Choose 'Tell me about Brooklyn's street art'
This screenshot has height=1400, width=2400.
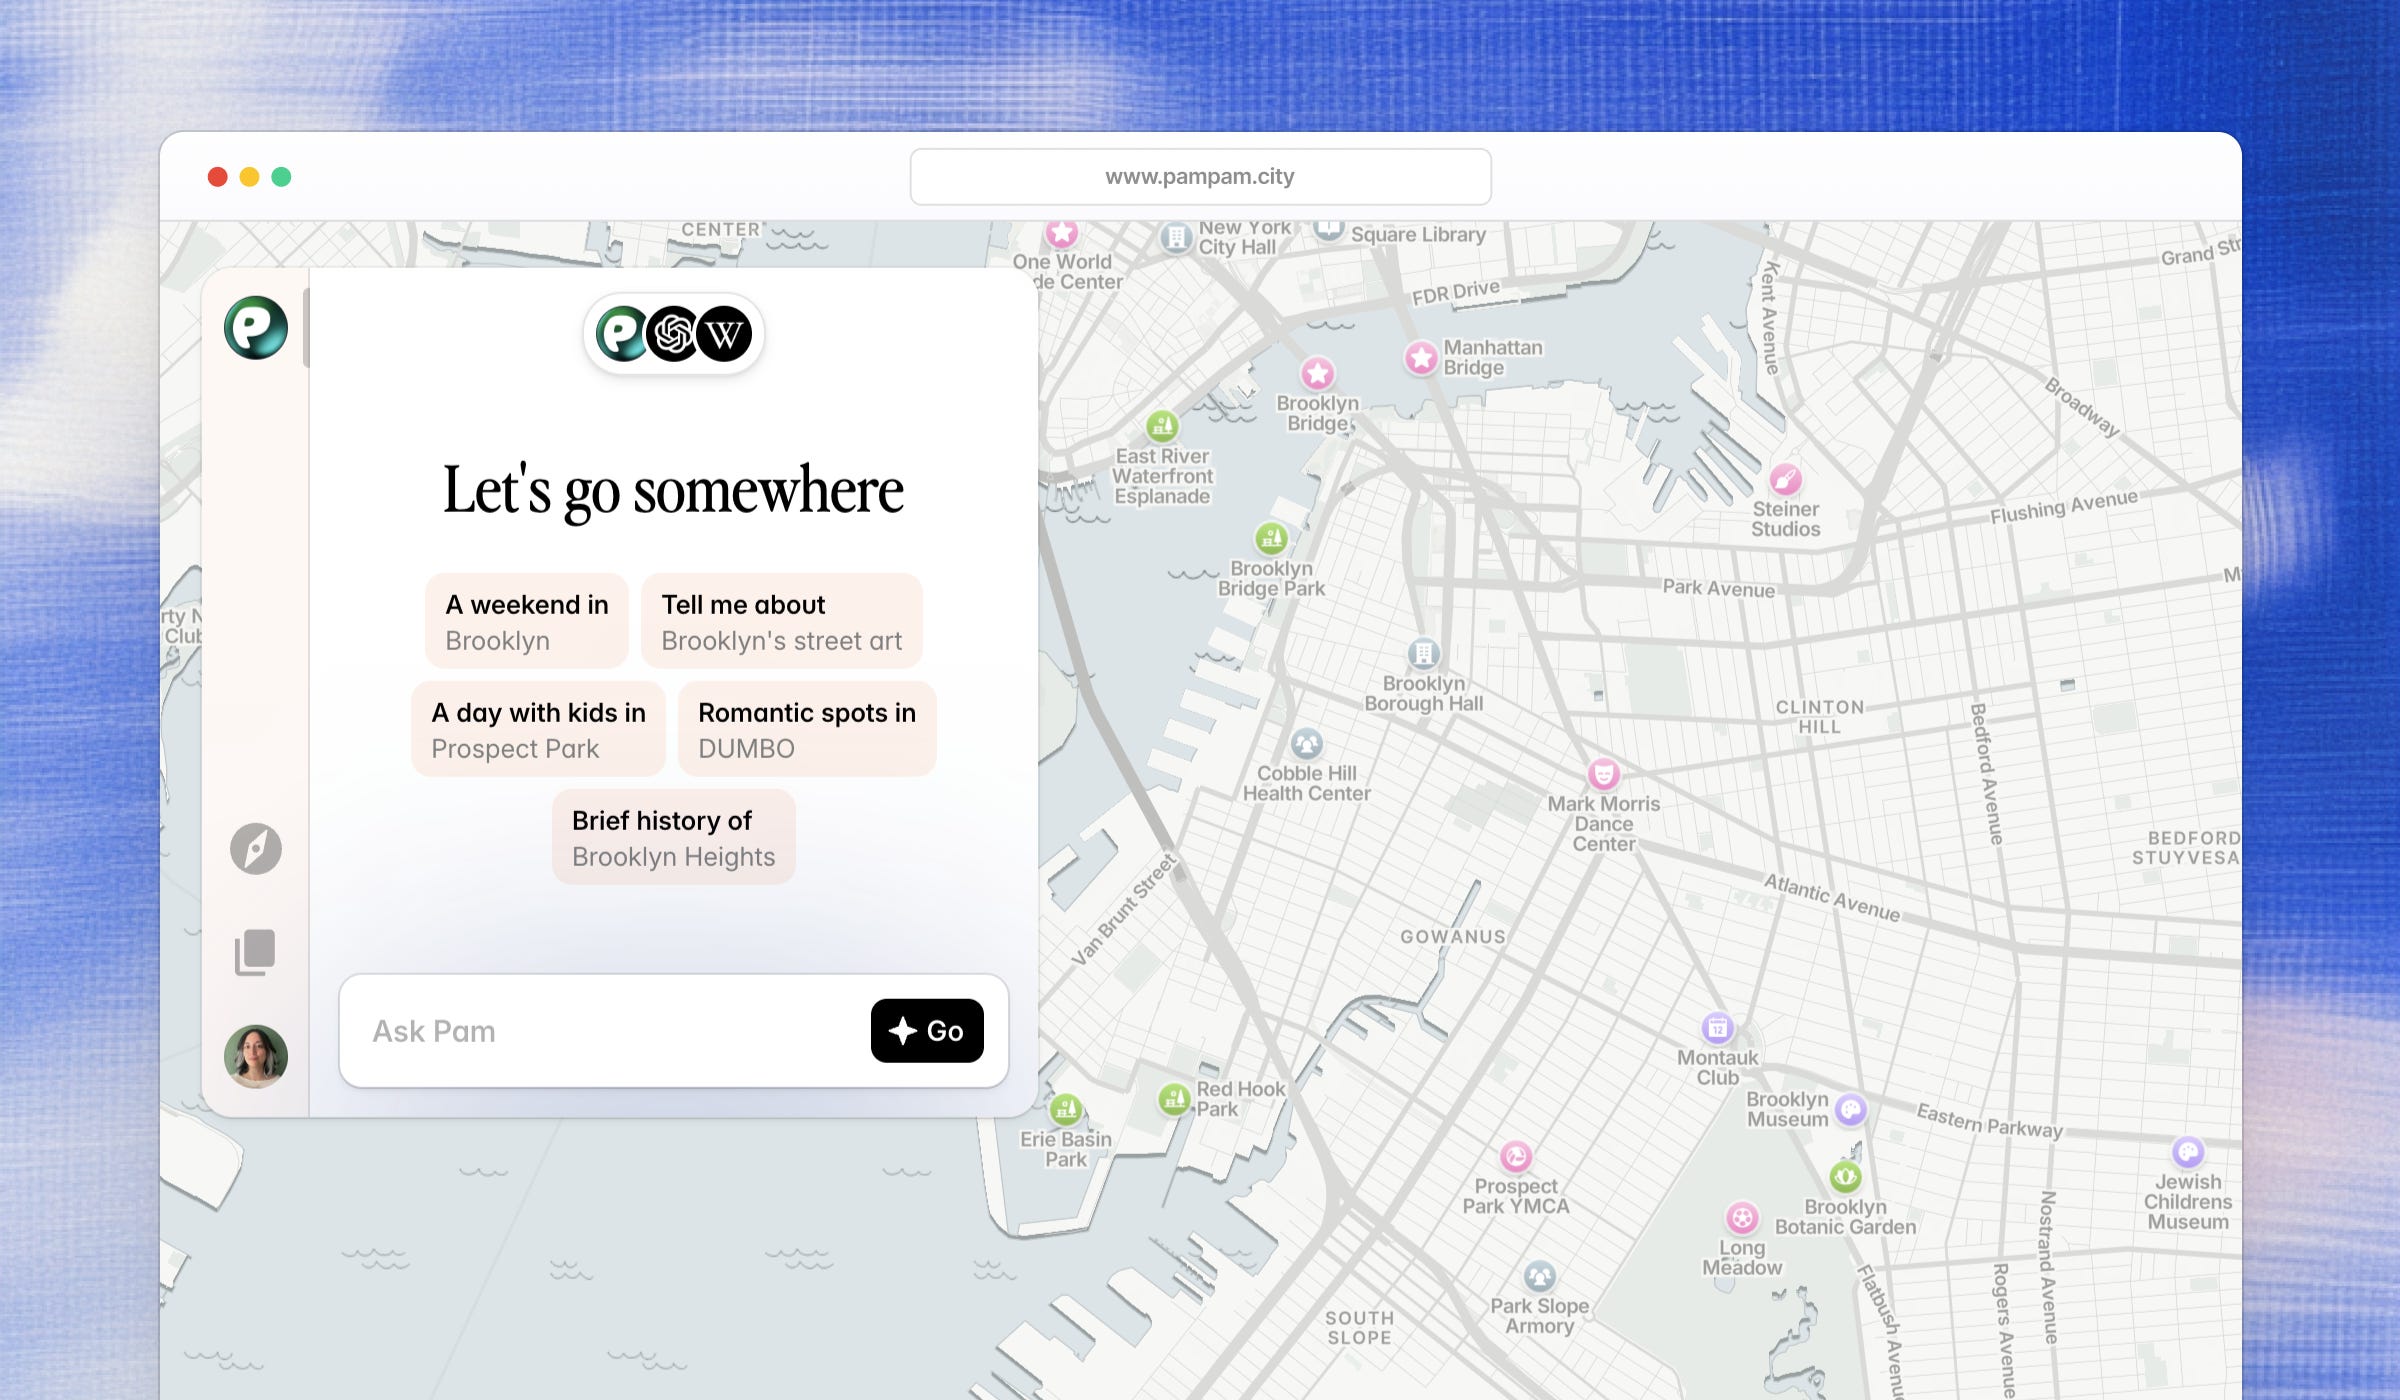782,621
